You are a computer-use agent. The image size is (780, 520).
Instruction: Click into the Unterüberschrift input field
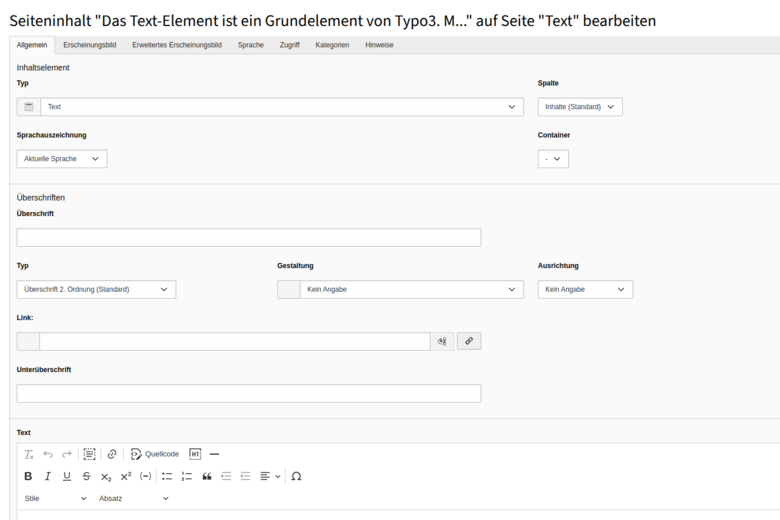249,394
